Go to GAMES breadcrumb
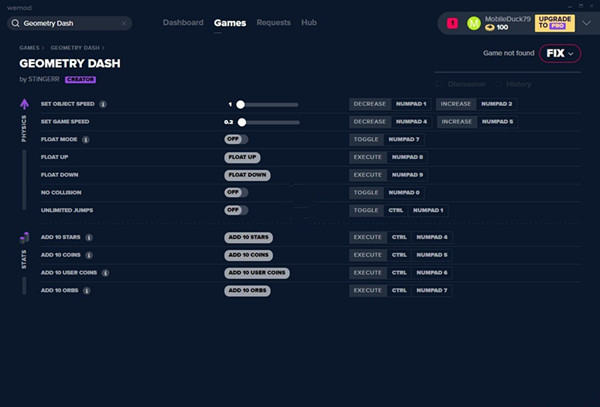The height and width of the screenshot is (407, 600). [29, 48]
